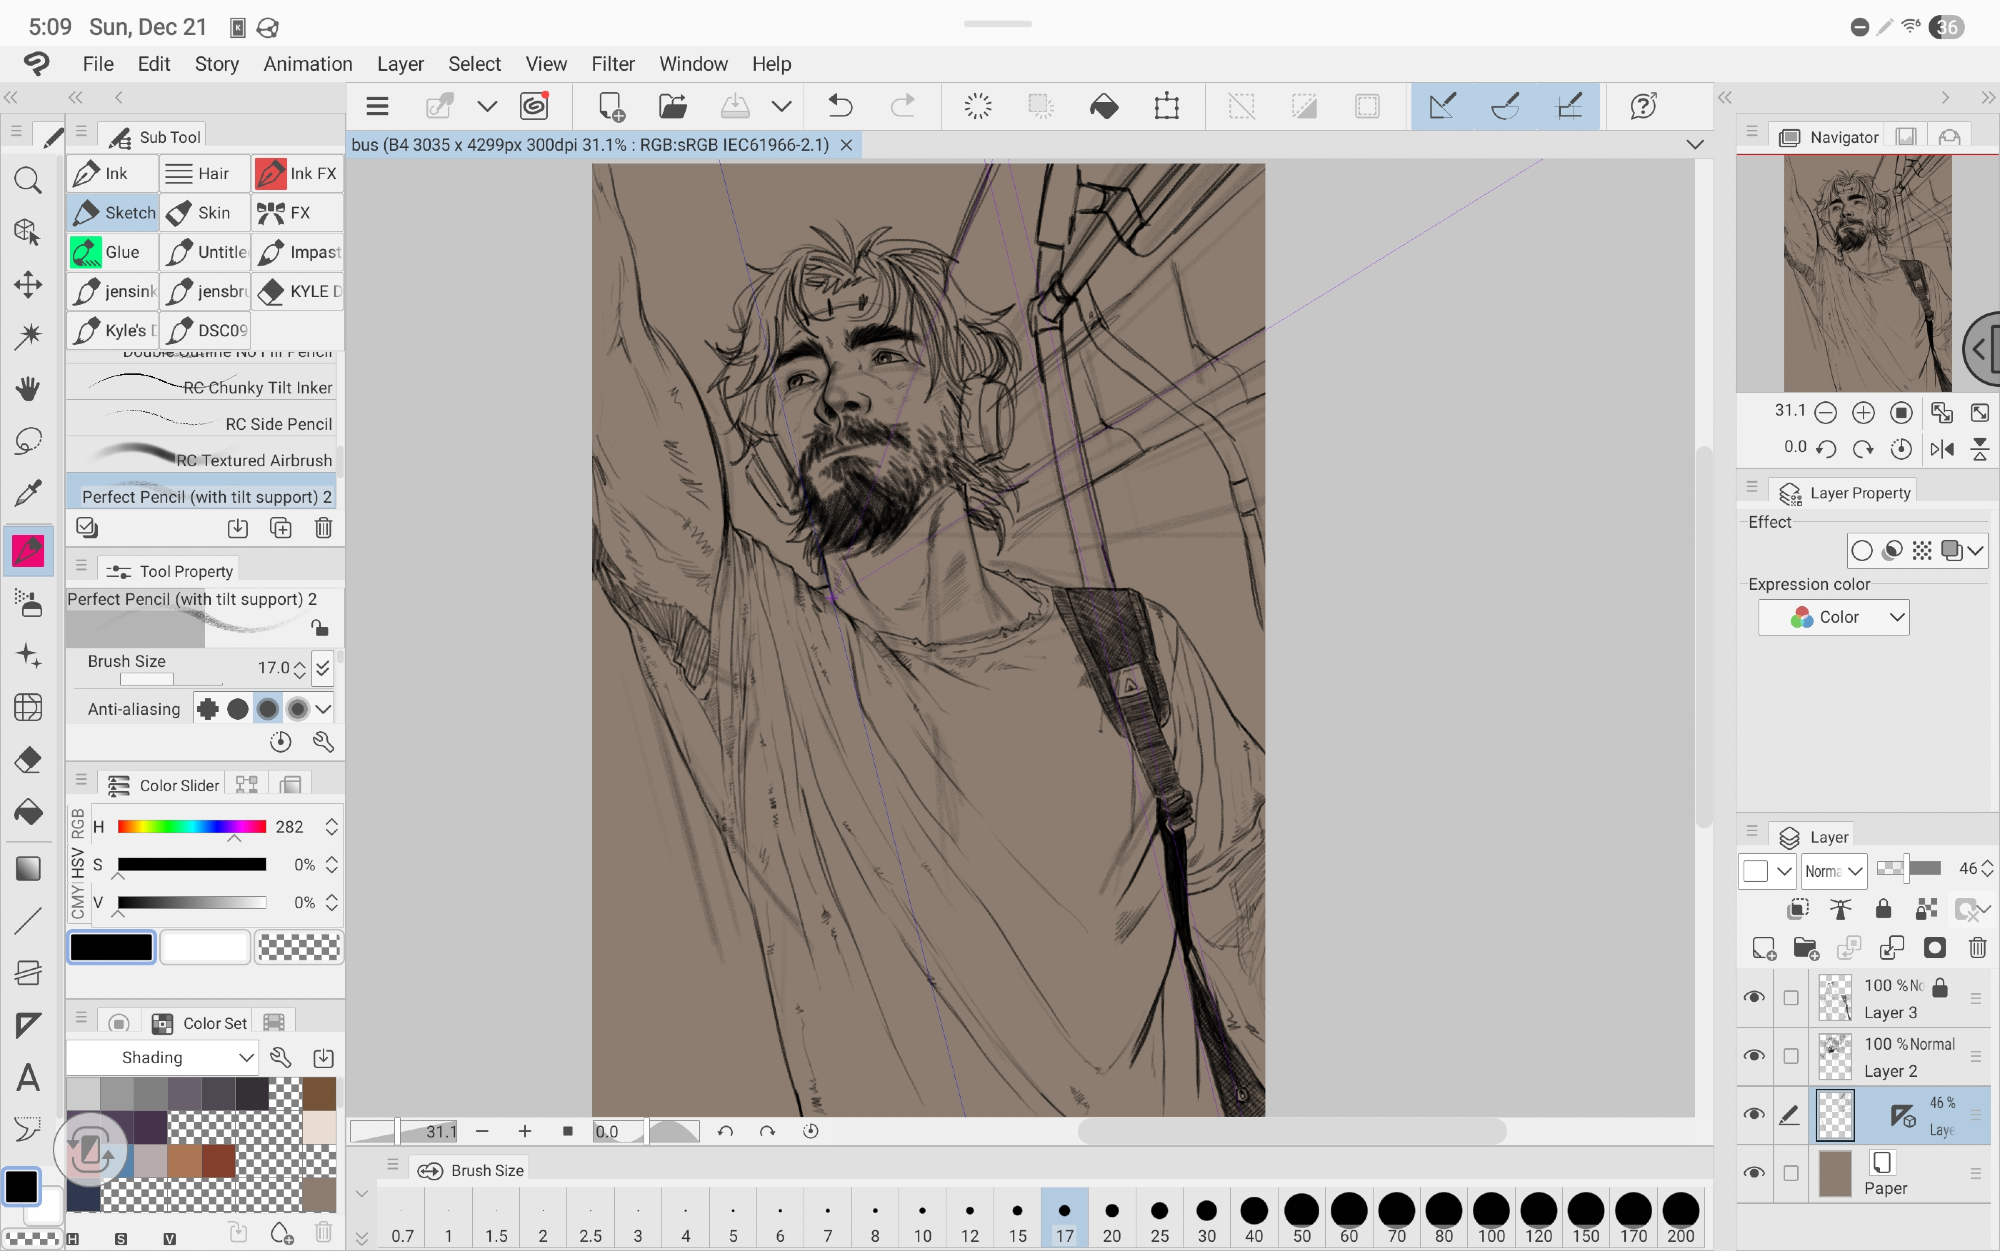Image resolution: width=2000 pixels, height=1251 pixels.
Task: Click the Undo arrow in command bar
Action: (x=840, y=106)
